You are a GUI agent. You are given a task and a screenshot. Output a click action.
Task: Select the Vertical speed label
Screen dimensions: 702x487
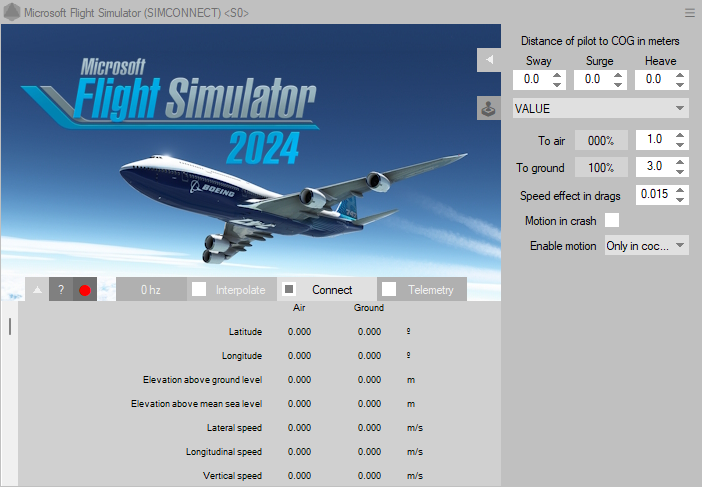point(232,476)
